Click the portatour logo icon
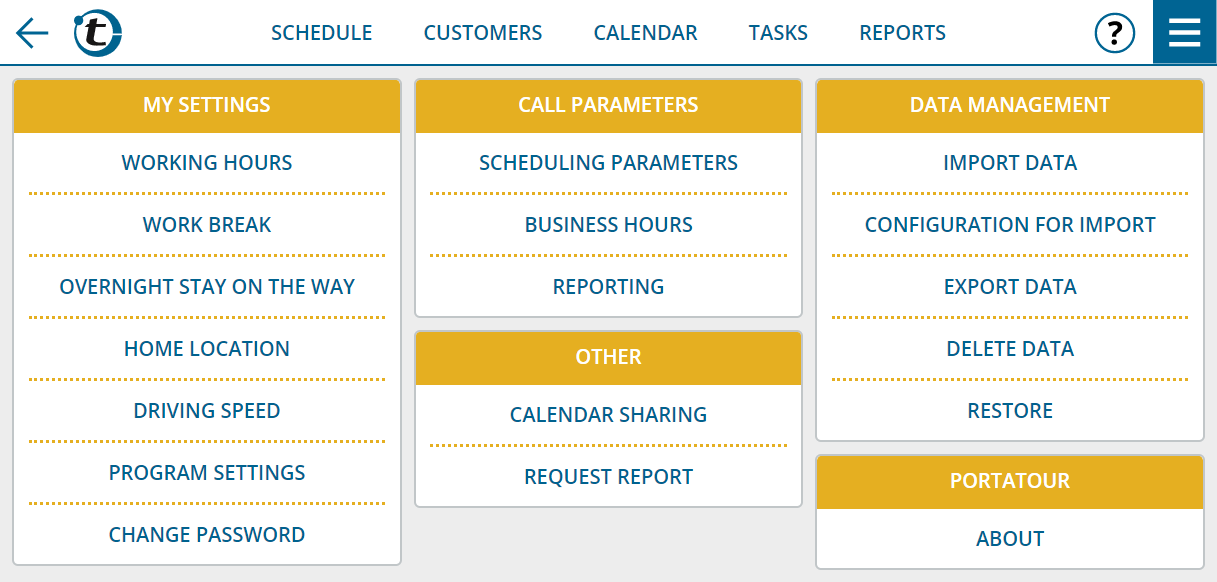The width and height of the screenshot is (1217, 582). (x=98, y=33)
